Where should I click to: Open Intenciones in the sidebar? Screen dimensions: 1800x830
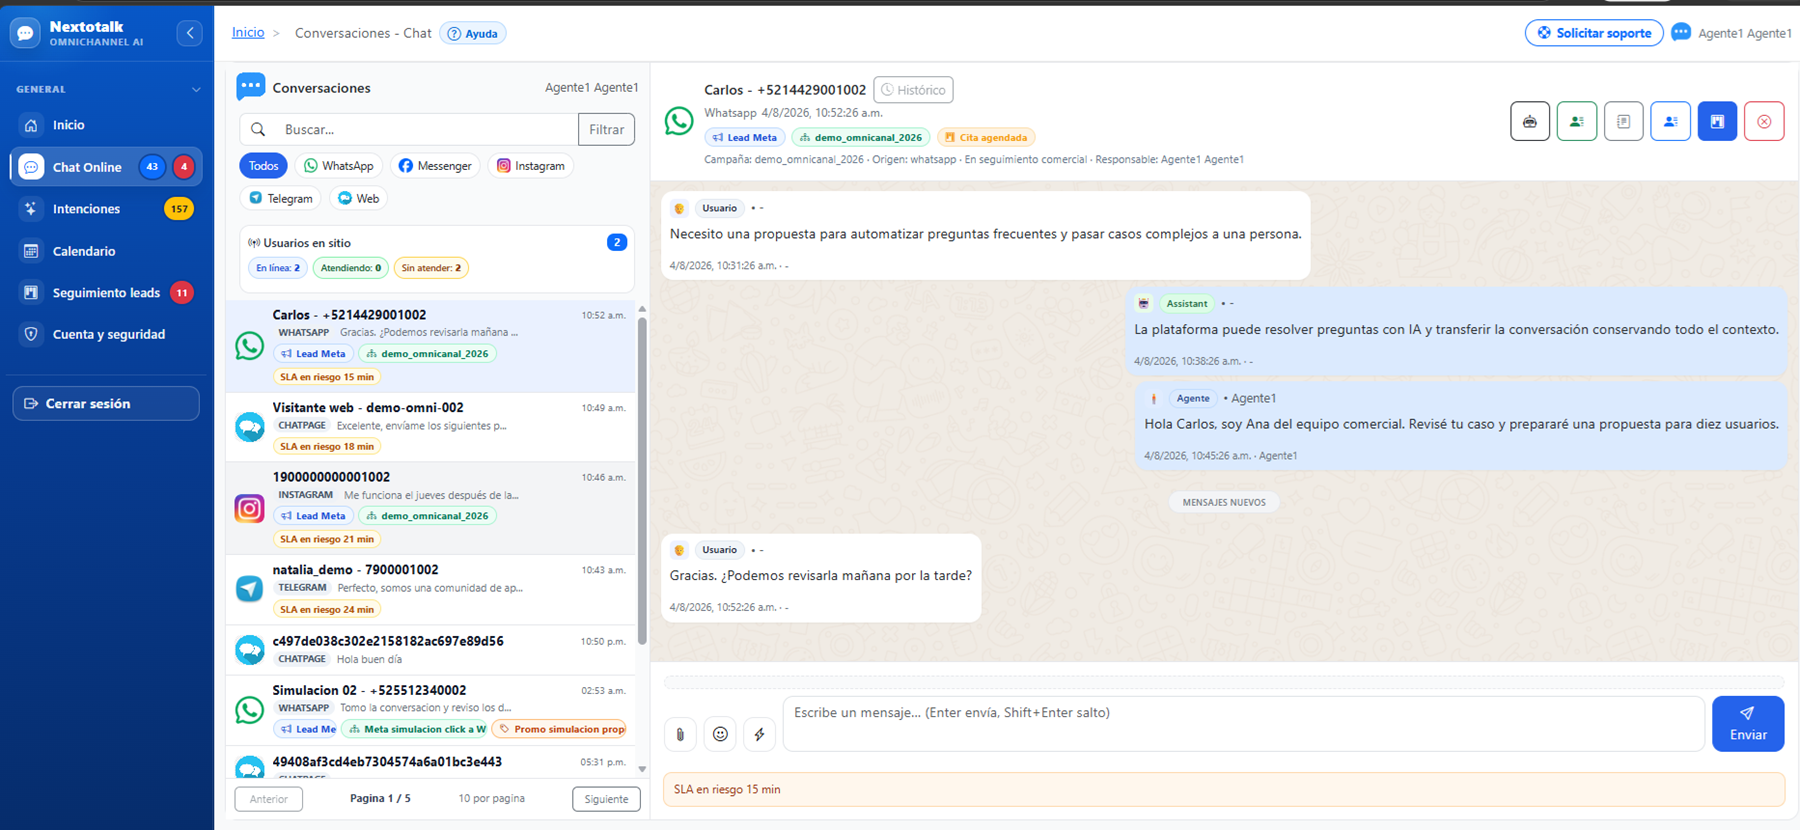click(x=106, y=209)
